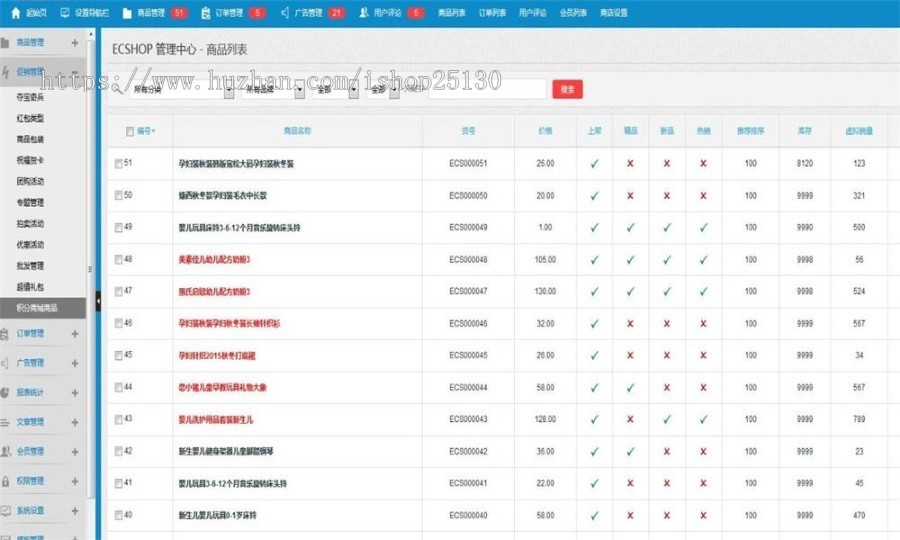Click the sidebar scrollbar up arrow
The image size is (900, 540).
(x=90, y=34)
